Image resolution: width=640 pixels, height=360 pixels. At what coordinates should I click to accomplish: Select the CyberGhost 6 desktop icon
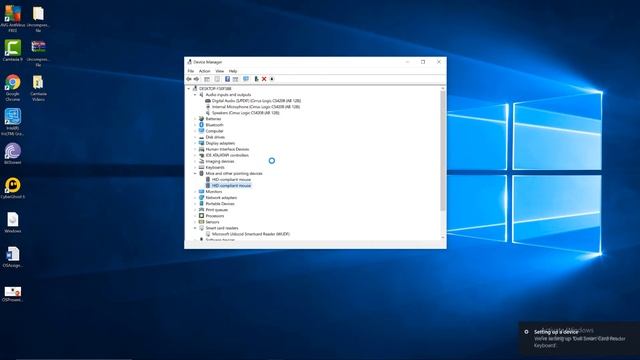(x=13, y=188)
